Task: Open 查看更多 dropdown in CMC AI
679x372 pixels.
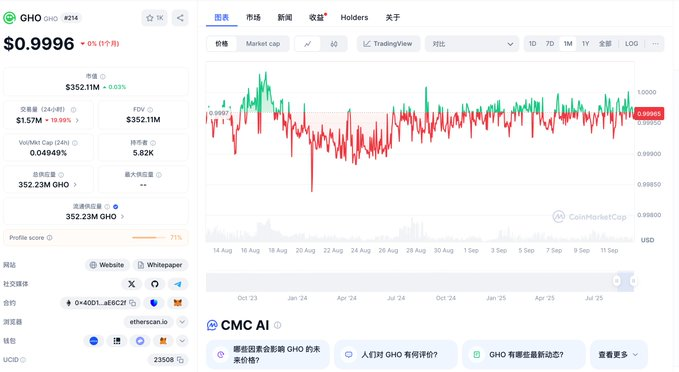Action: click(618, 355)
